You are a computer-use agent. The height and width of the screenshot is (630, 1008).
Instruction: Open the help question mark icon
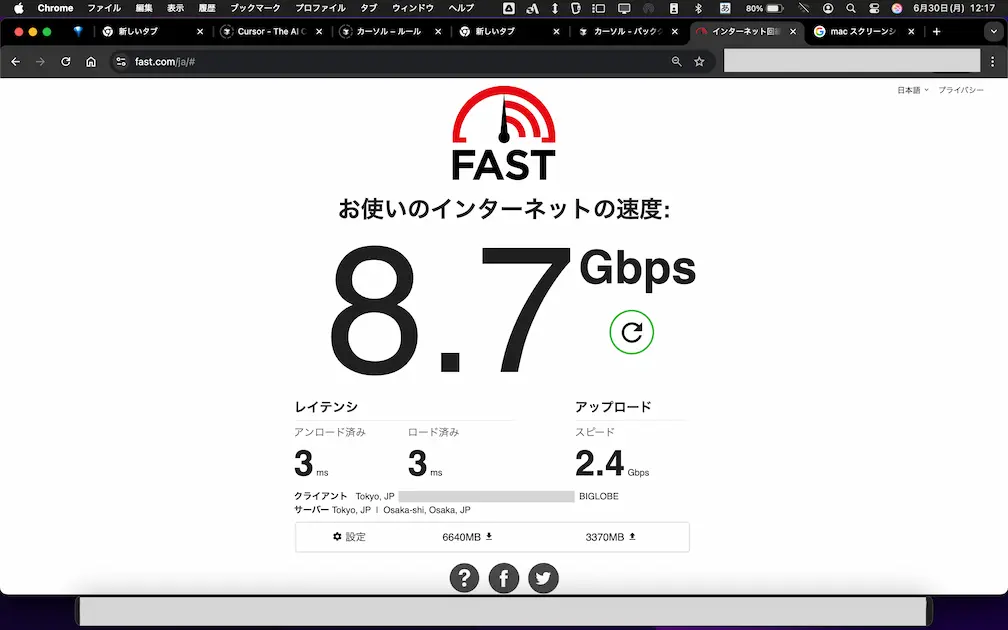tap(464, 578)
